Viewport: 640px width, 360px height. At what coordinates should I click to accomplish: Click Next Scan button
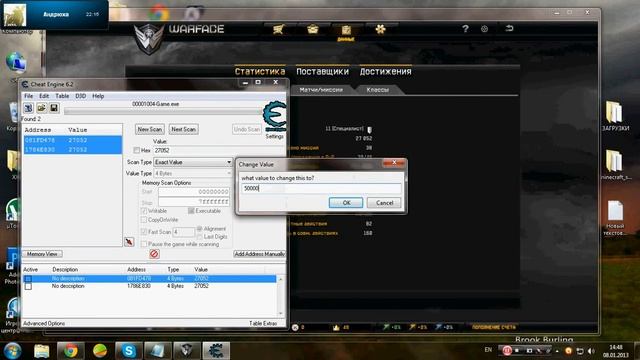coord(183,129)
